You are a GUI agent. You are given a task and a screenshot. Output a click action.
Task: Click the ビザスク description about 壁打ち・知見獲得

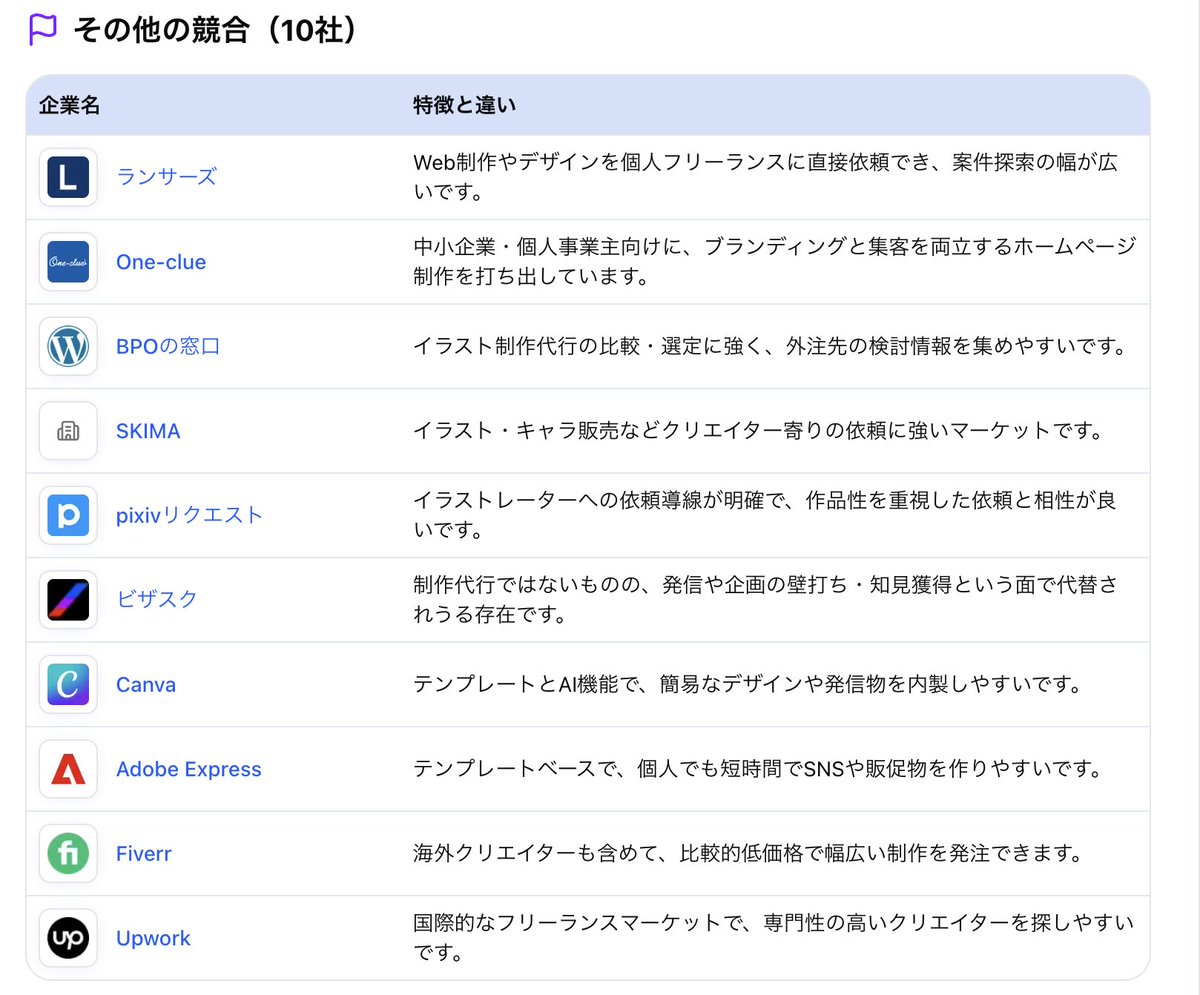coord(765,600)
